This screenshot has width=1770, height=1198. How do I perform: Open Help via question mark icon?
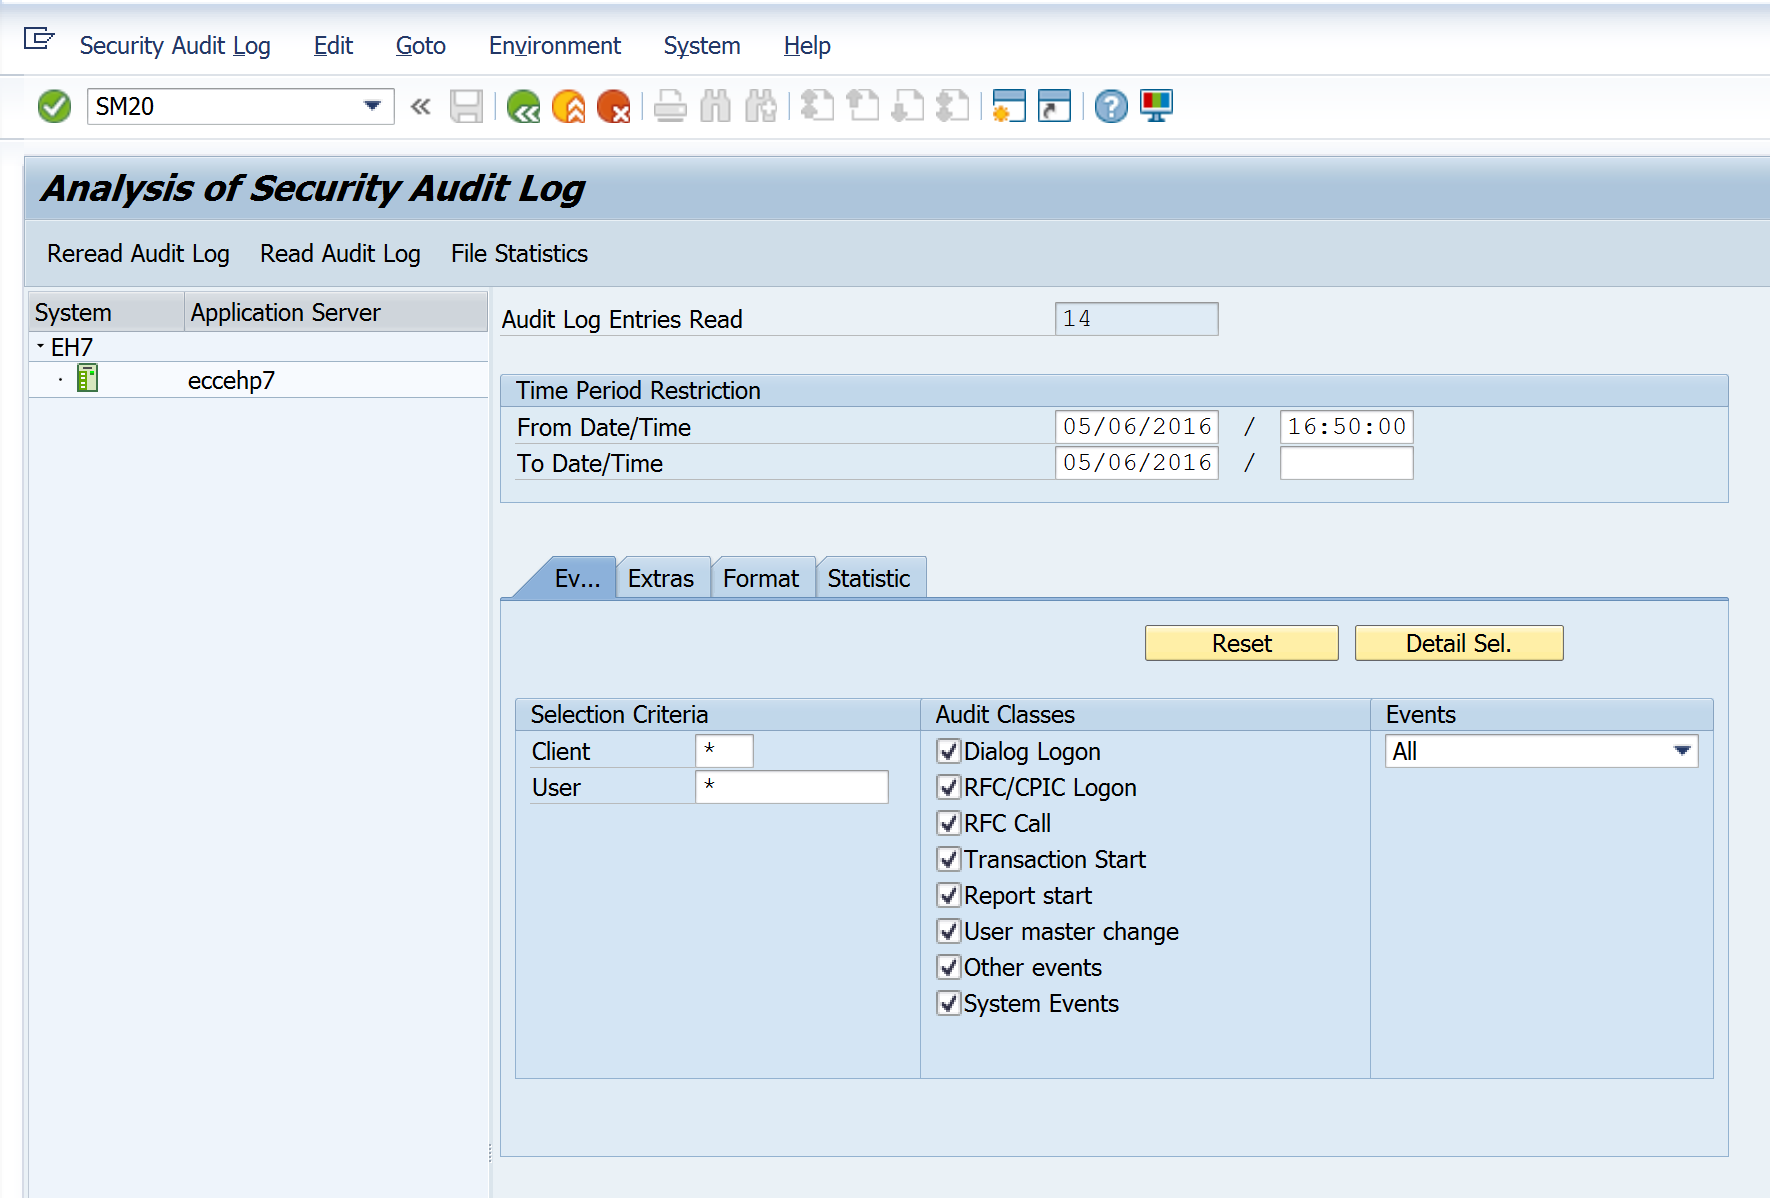(1111, 106)
